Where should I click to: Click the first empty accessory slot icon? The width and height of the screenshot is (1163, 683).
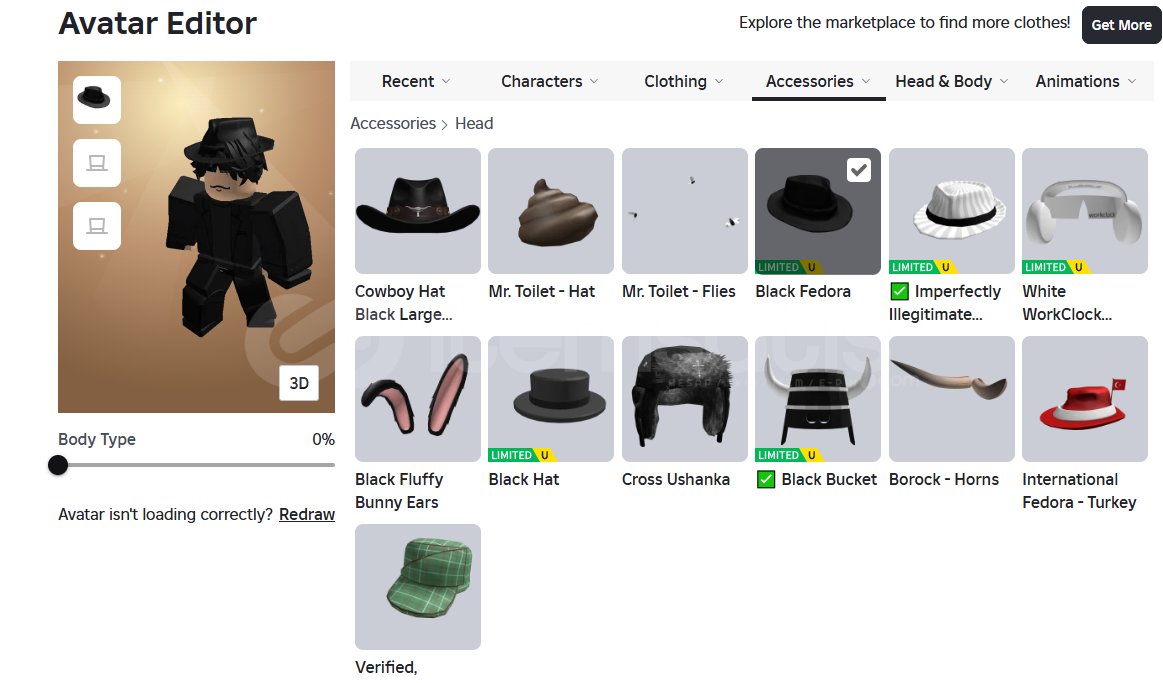pyautogui.click(x=96, y=163)
